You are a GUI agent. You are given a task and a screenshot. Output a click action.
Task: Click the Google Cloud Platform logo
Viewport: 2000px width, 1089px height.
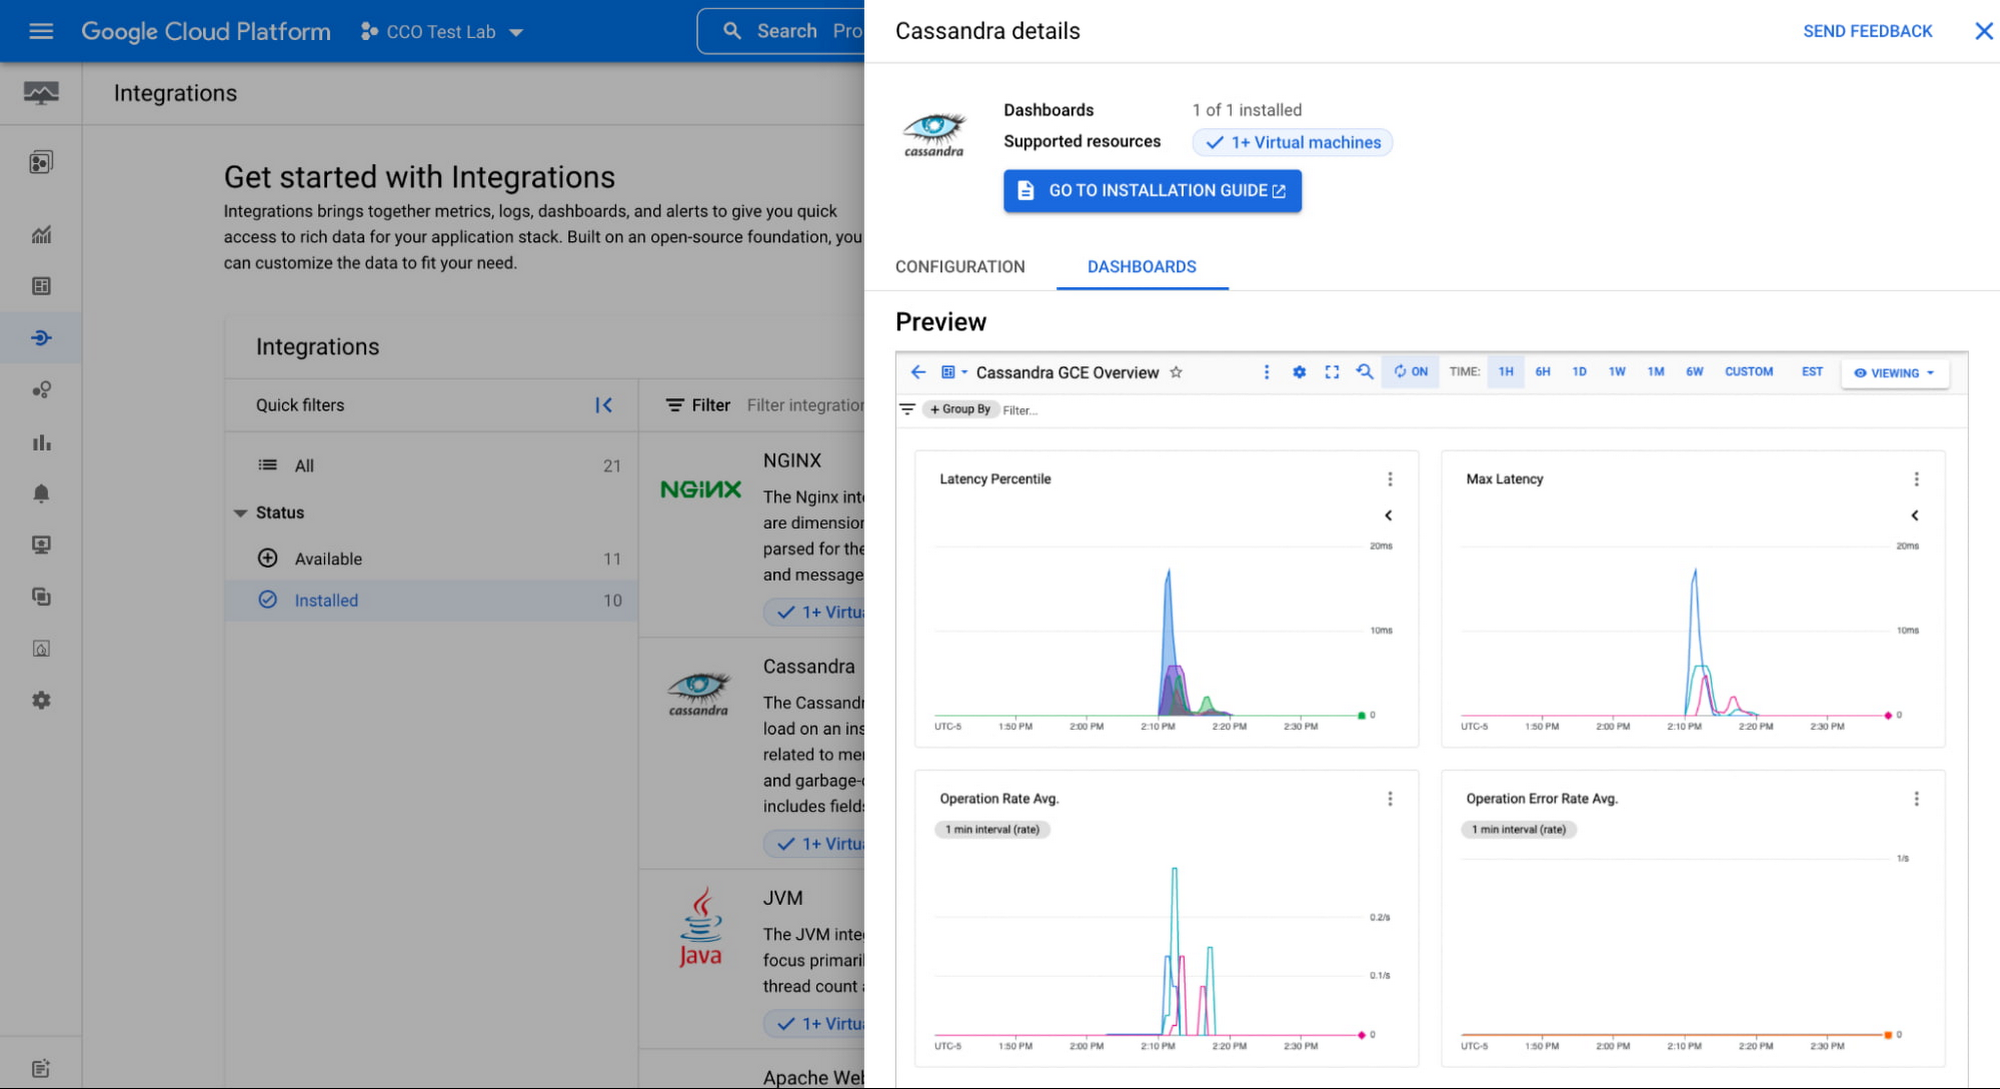click(x=206, y=31)
